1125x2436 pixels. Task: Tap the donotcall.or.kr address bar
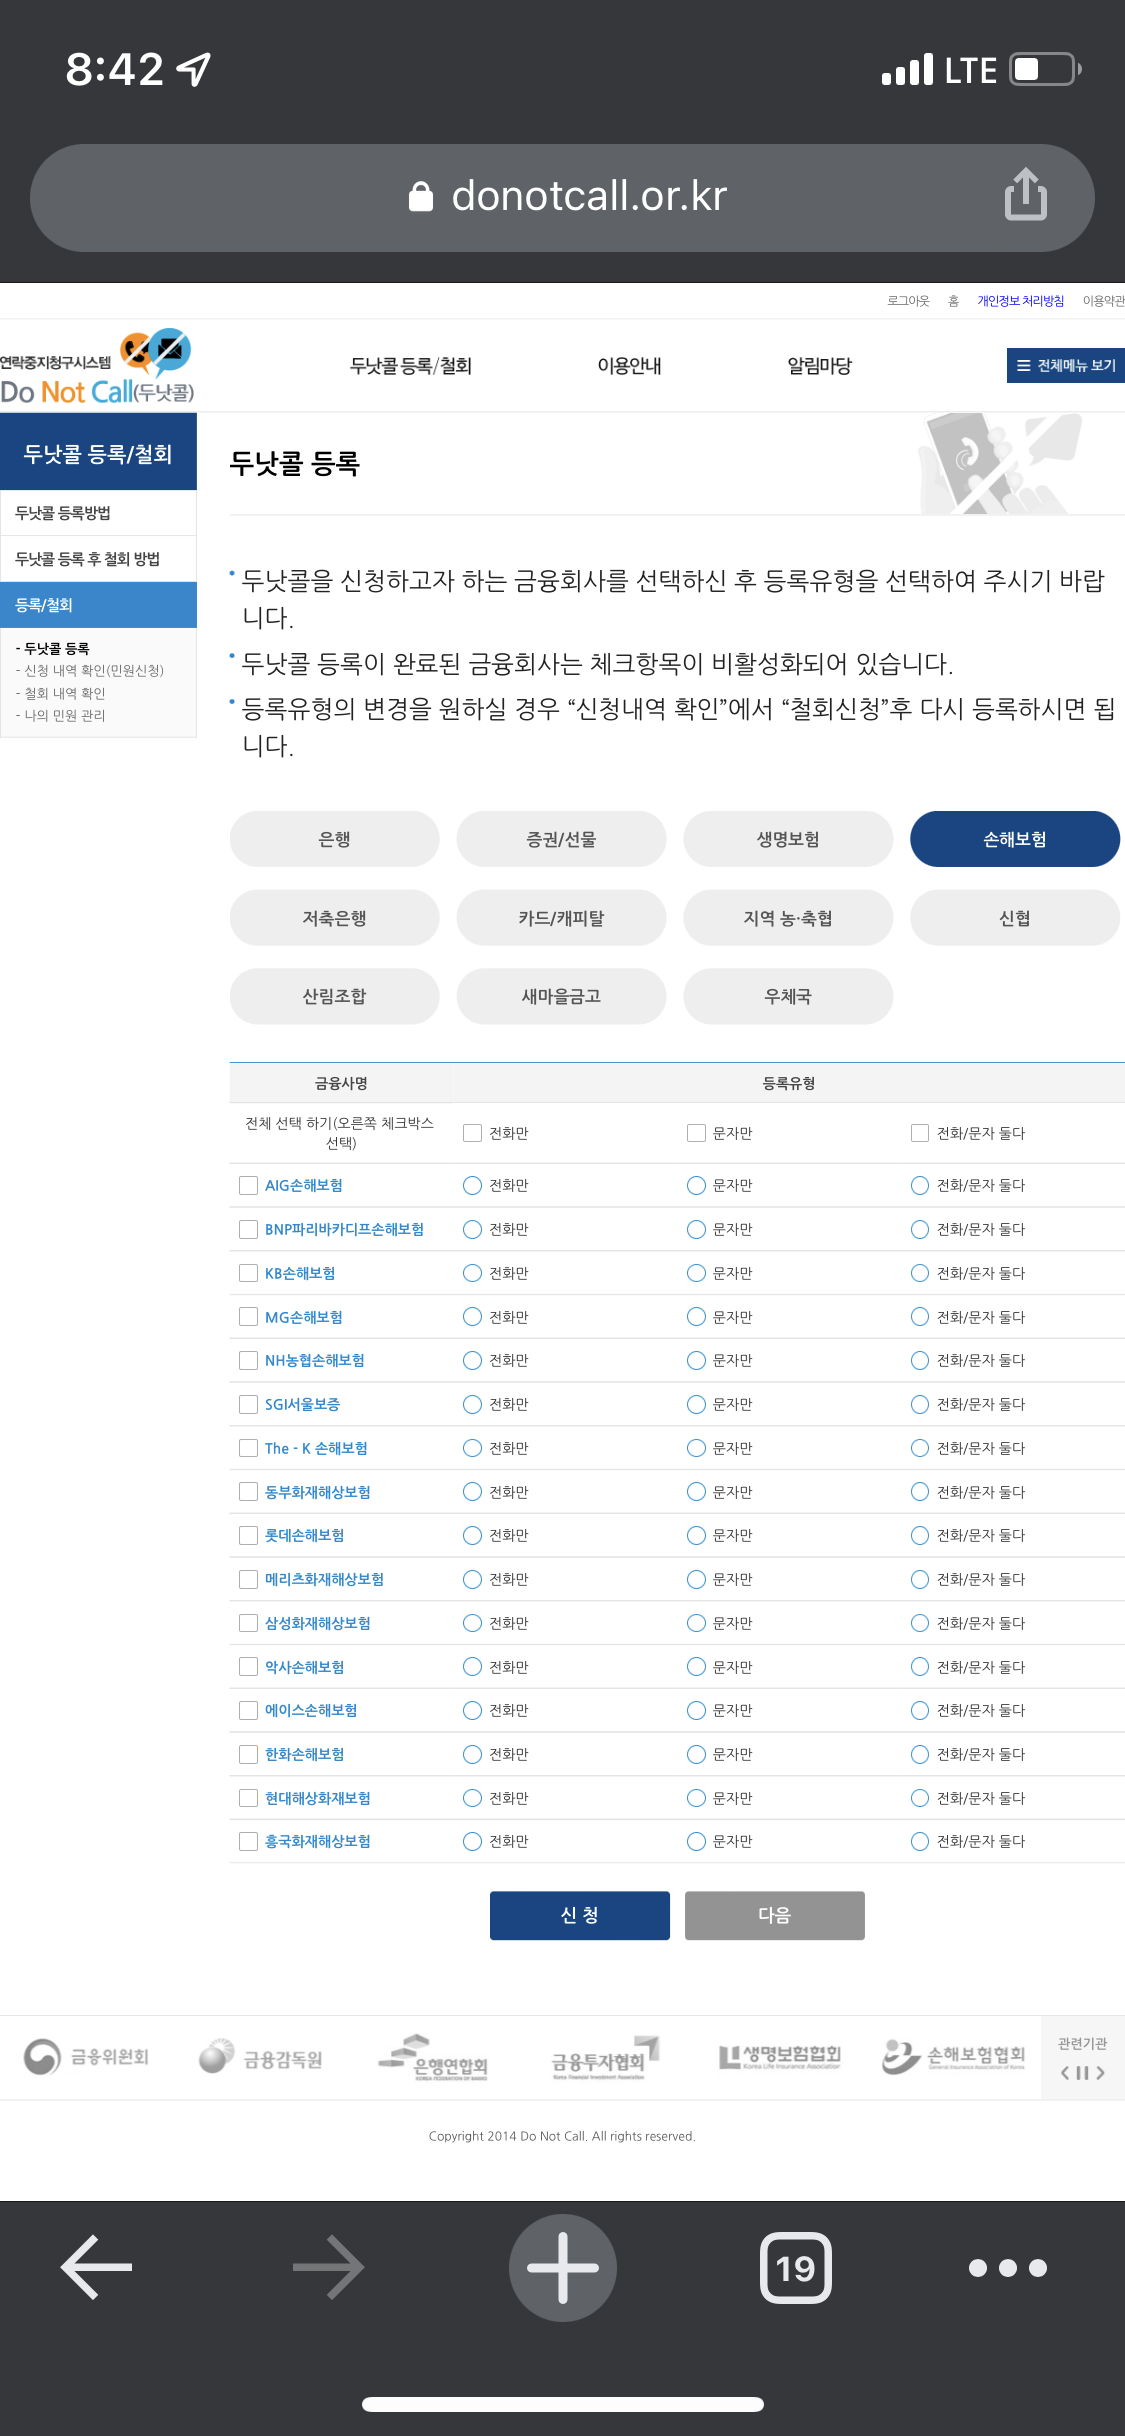point(562,197)
